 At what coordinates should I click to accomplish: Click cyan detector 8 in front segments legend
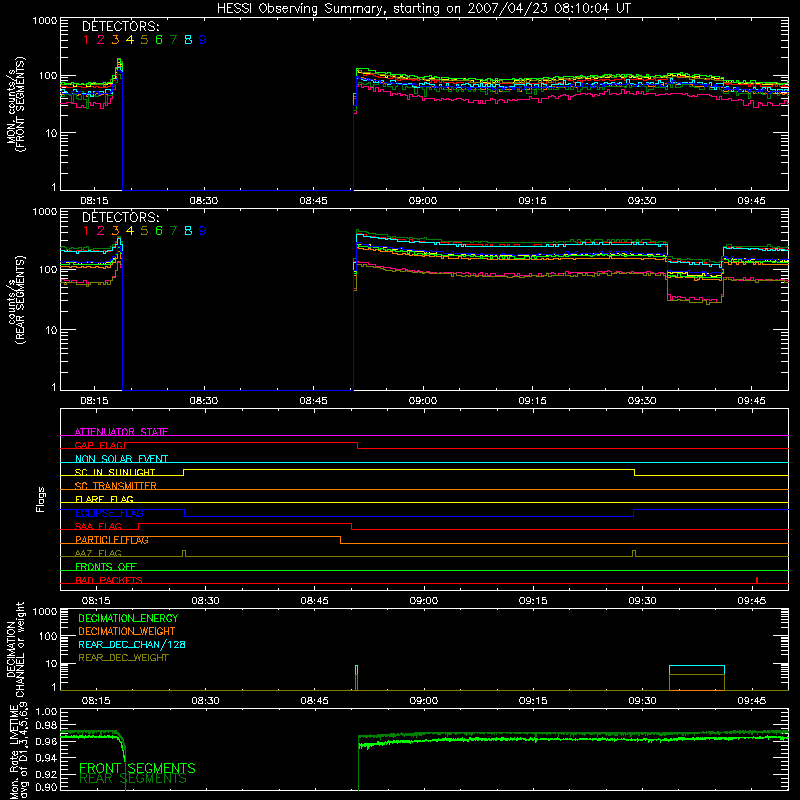point(188,40)
